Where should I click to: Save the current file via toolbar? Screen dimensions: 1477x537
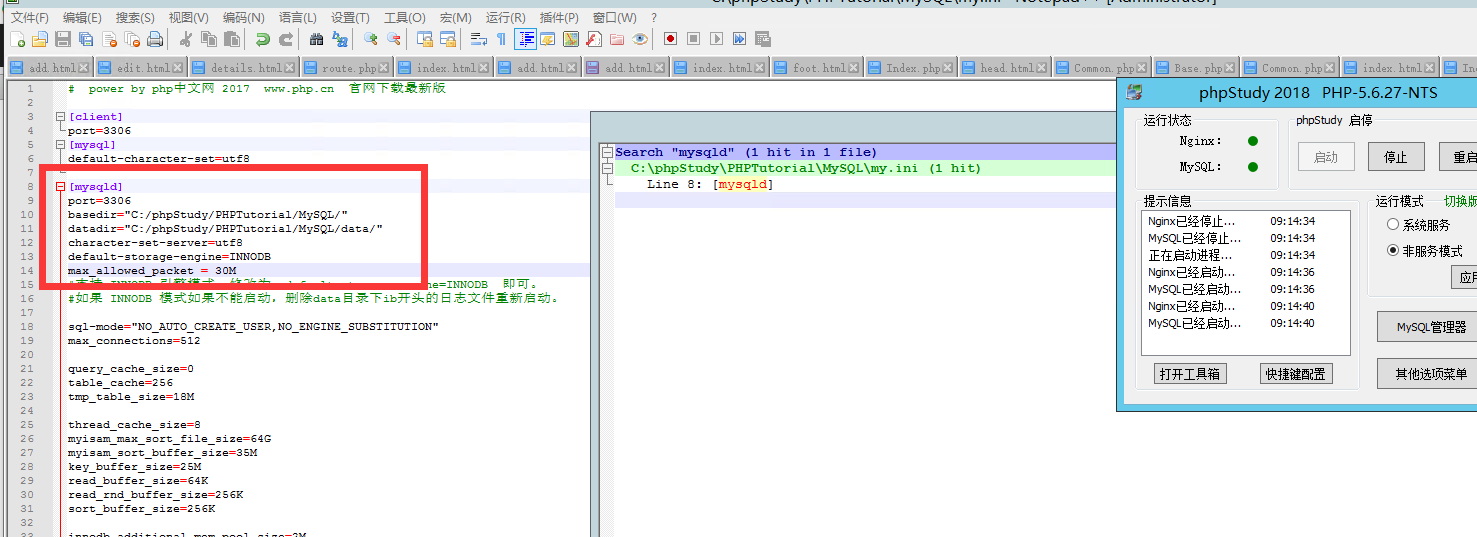click(63, 39)
